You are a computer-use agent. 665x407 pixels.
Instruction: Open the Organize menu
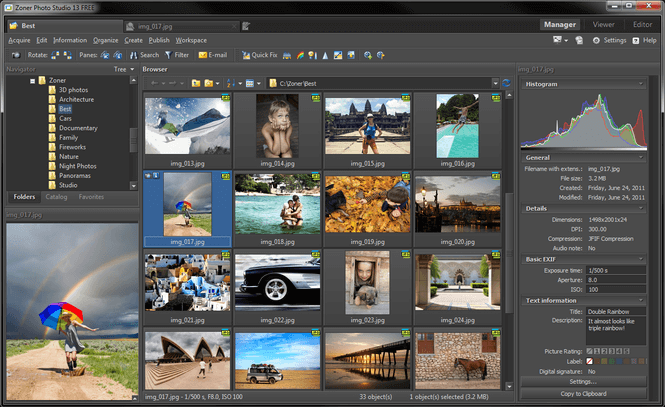(106, 40)
